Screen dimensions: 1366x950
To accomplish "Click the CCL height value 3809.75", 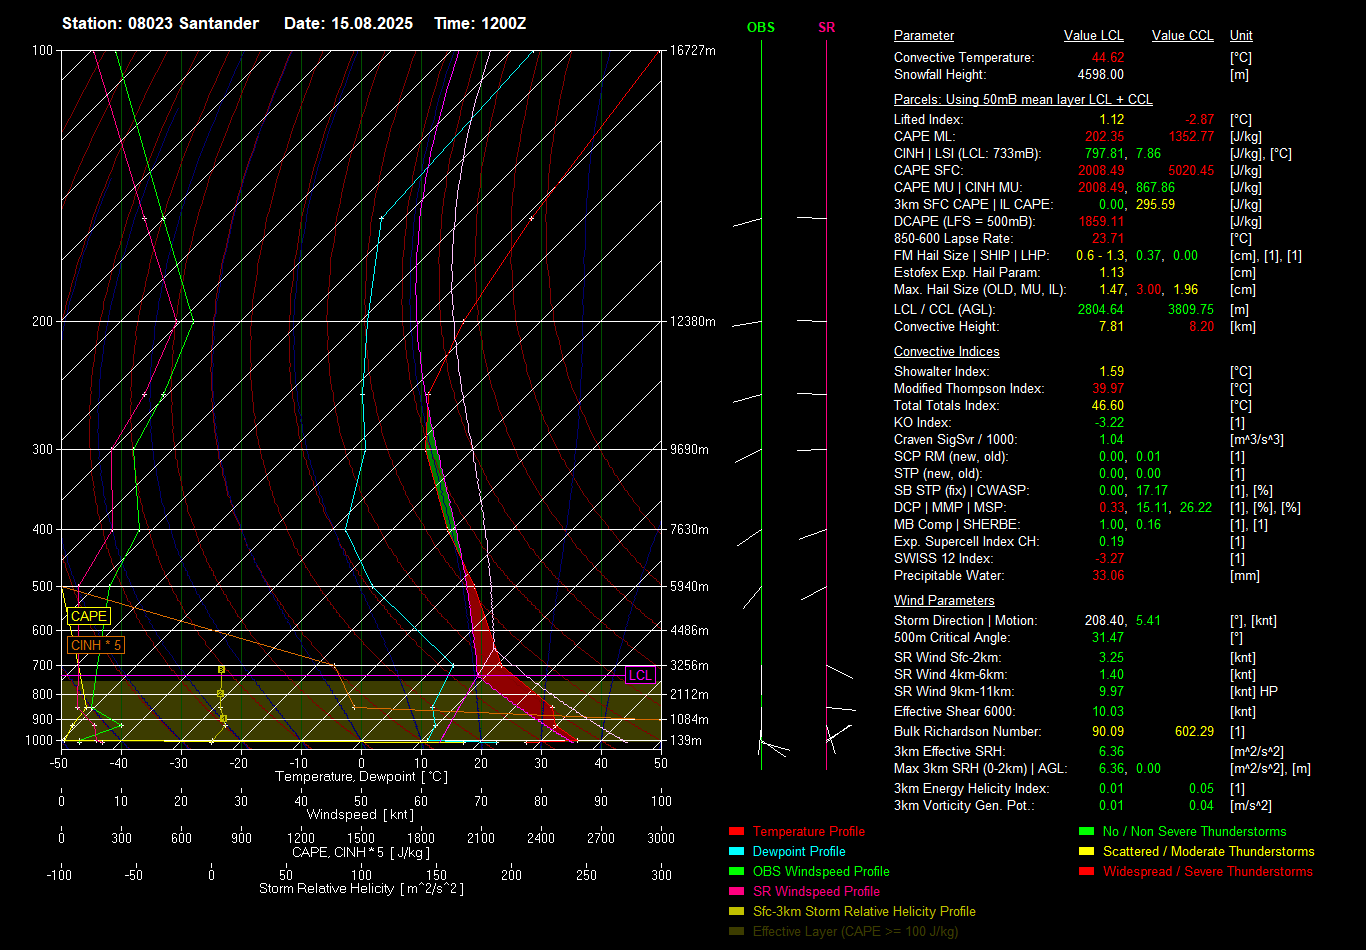I will tap(1191, 310).
